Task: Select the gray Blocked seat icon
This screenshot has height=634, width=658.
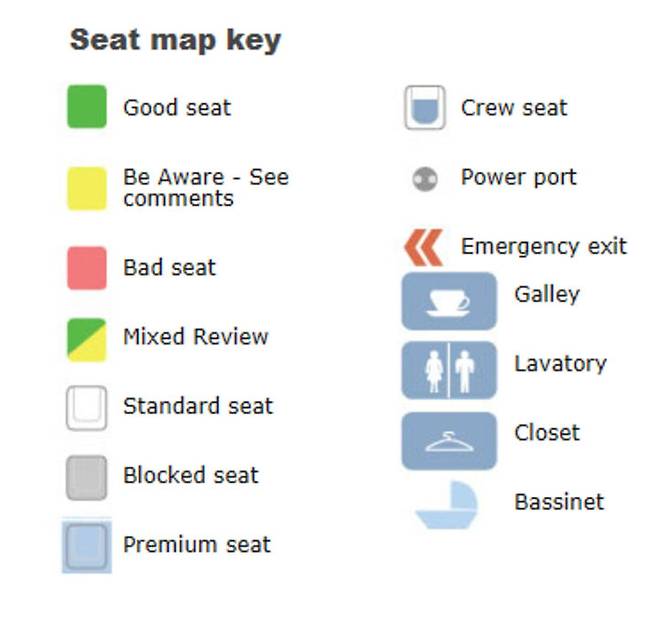Action: [x=87, y=476]
